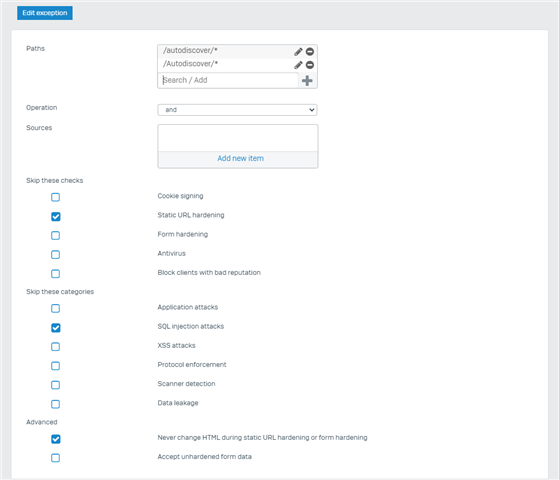Check Application attacks category
Screen dimensions: 559x480
[55, 308]
